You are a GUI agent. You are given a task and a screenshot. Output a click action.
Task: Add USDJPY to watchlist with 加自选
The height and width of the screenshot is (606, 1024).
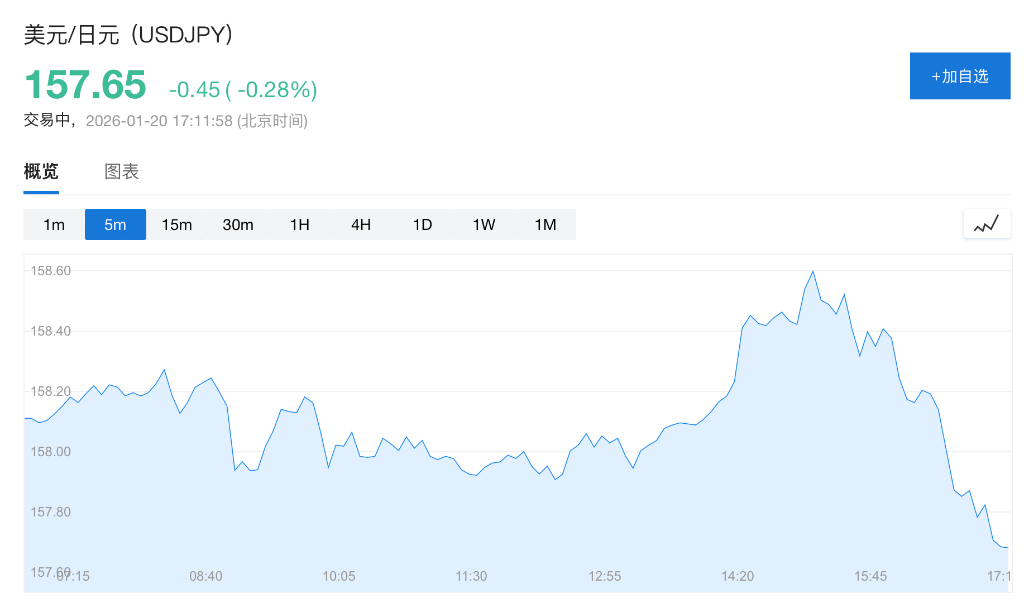click(959, 76)
